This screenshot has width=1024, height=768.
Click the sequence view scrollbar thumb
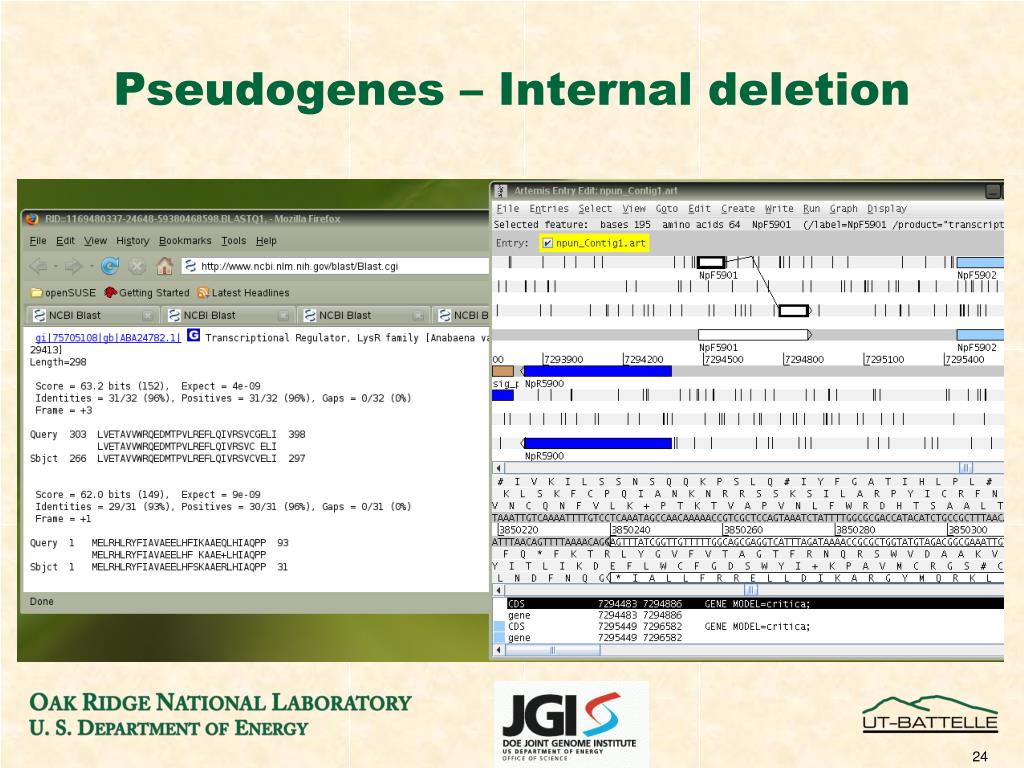(x=750, y=590)
